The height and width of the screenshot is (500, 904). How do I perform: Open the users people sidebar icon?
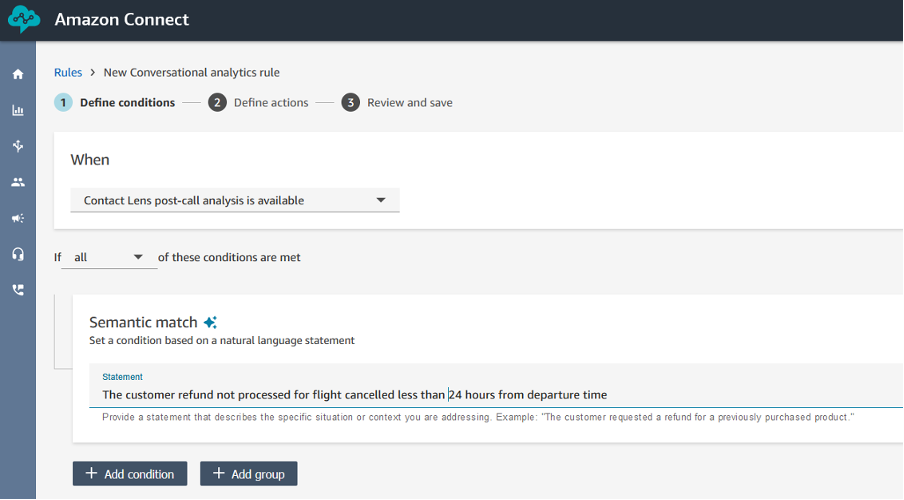click(18, 182)
